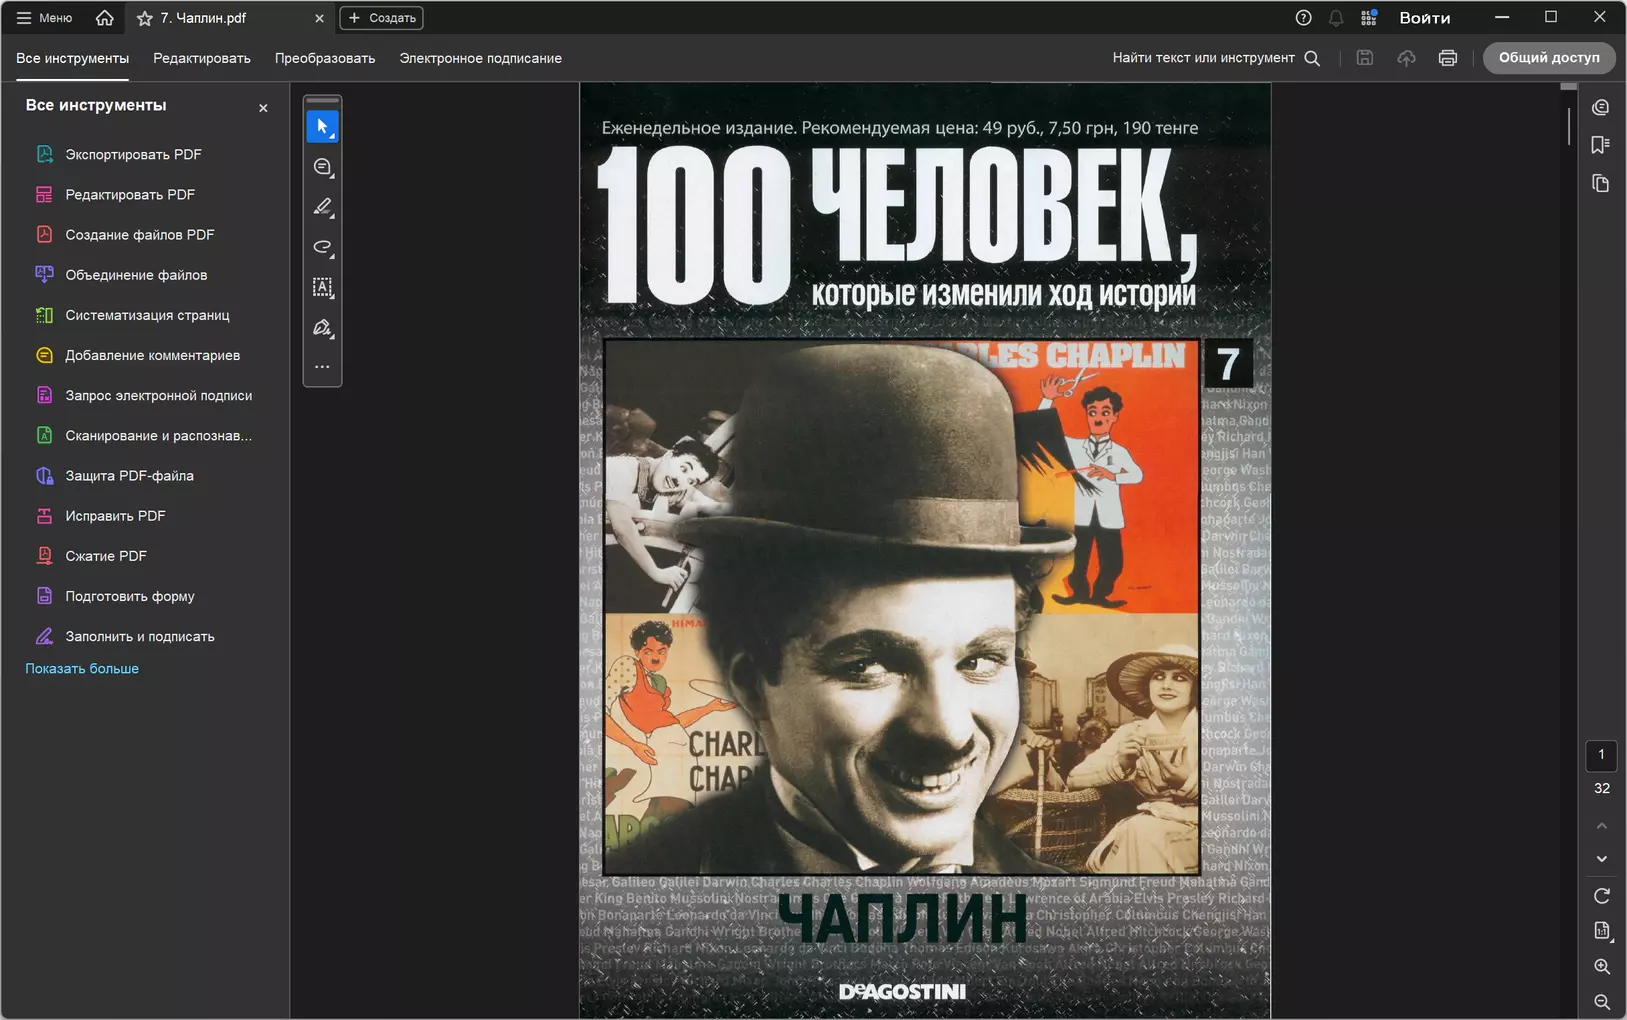This screenshot has height=1020, width=1627.
Task: Open the fill and sign pen tool
Action: tap(322, 328)
